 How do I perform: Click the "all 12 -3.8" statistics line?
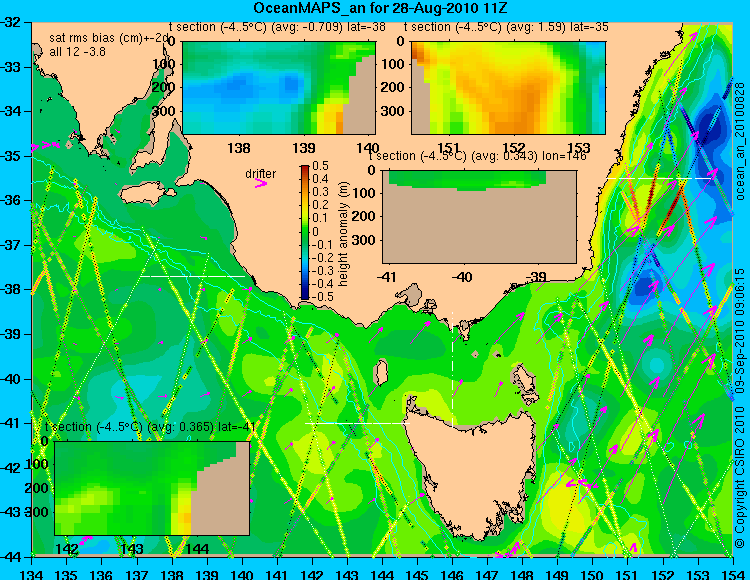tap(77, 52)
